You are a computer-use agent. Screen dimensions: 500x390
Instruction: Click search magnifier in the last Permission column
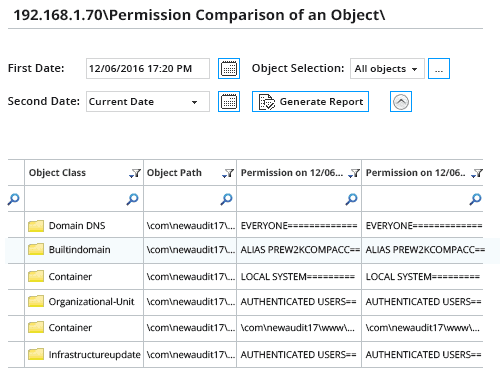click(475, 199)
